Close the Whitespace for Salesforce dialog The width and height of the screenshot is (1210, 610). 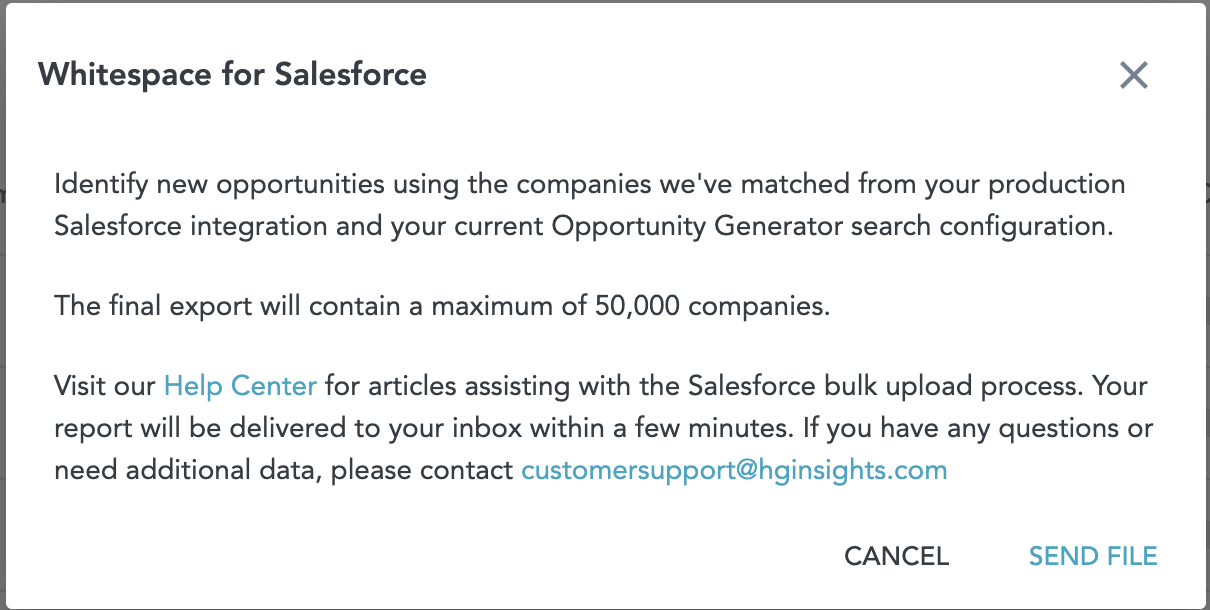click(1133, 75)
